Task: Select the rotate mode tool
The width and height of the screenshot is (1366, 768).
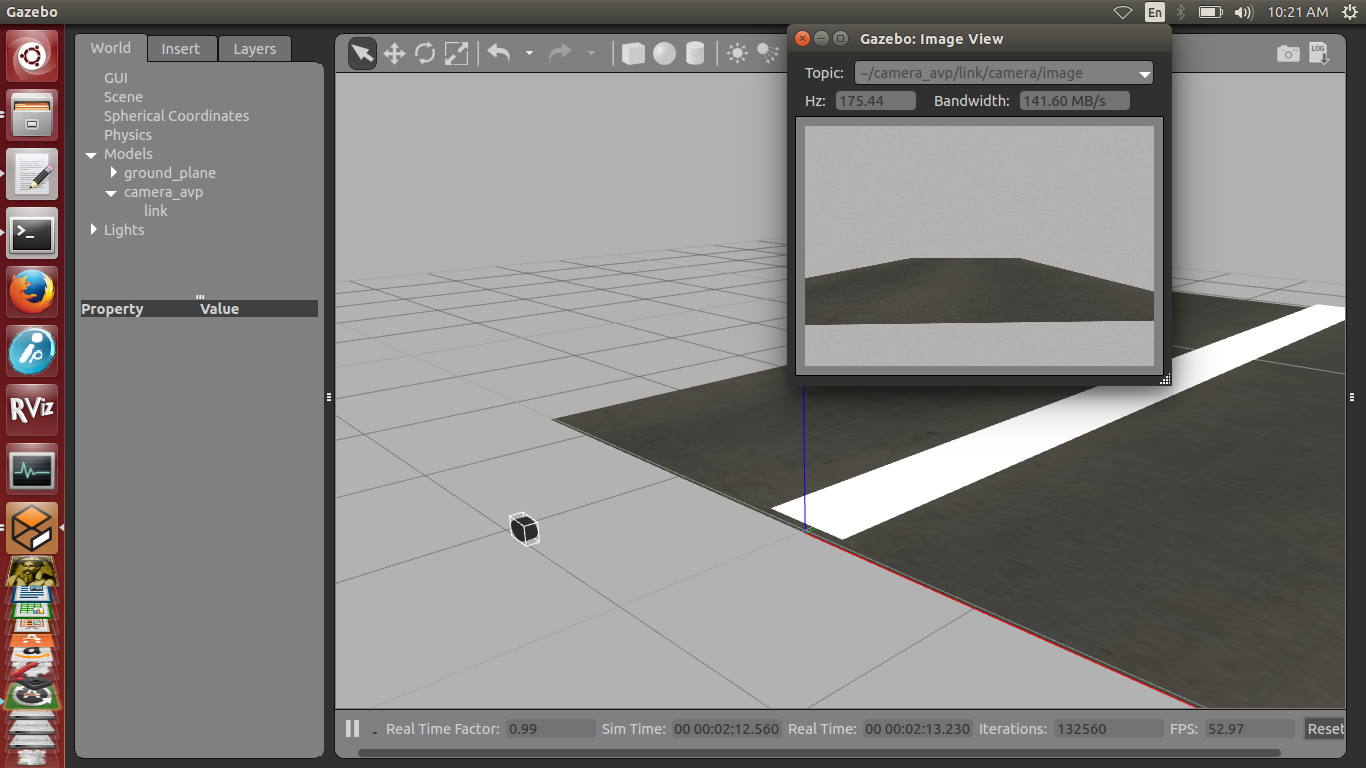Action: click(425, 53)
